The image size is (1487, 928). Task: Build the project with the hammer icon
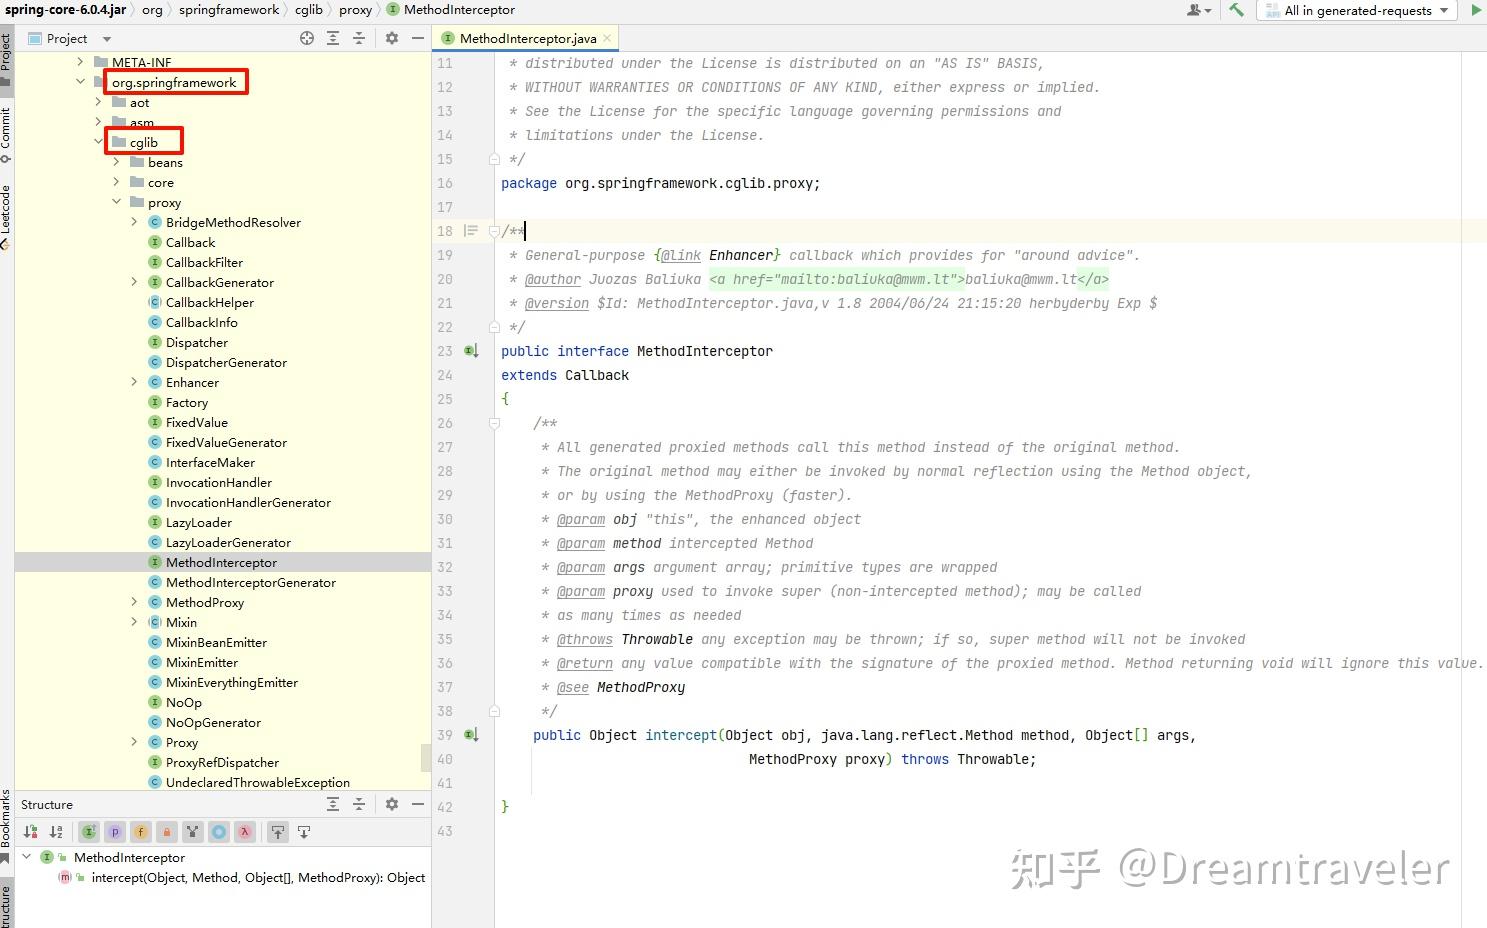click(x=1236, y=11)
